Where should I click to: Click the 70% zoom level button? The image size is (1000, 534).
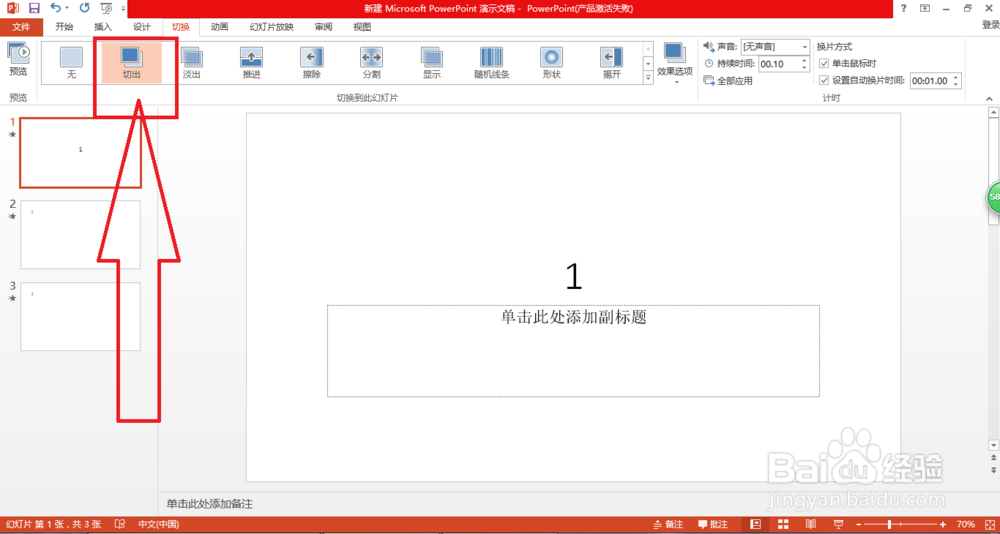tap(966, 524)
